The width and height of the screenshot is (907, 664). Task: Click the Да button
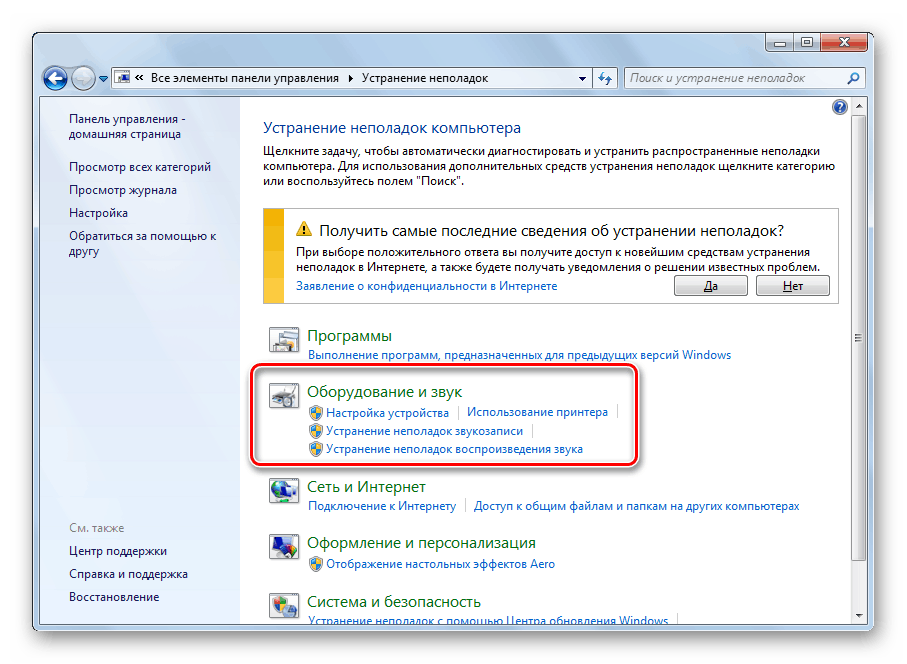710,286
